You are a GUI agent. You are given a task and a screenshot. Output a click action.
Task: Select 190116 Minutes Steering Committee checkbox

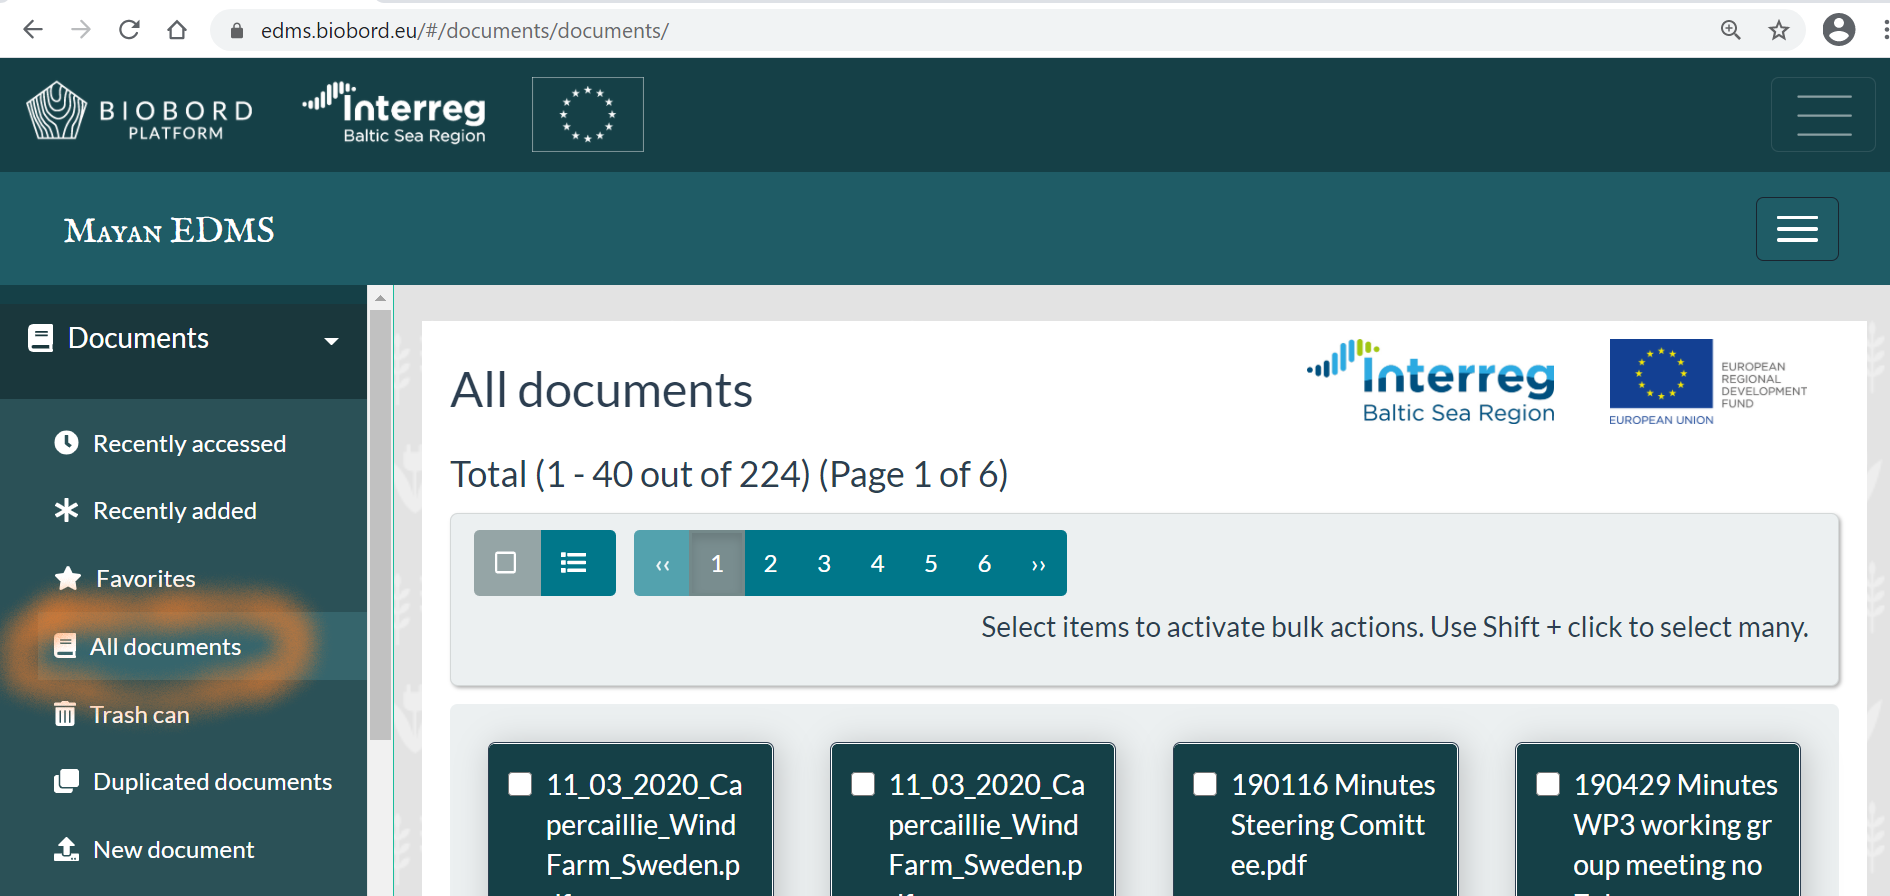tap(1205, 784)
